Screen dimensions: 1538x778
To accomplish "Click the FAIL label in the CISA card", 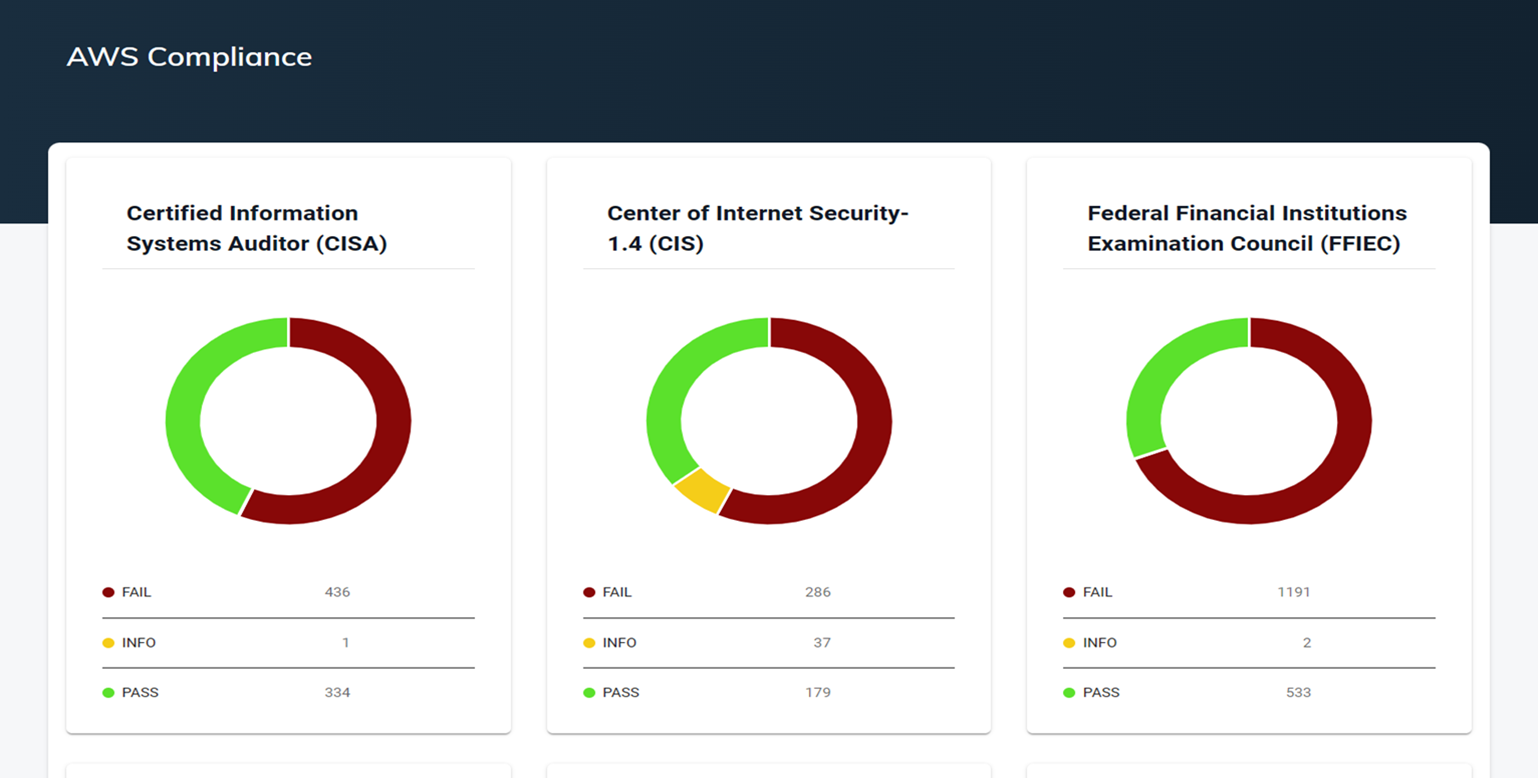I will (136, 592).
